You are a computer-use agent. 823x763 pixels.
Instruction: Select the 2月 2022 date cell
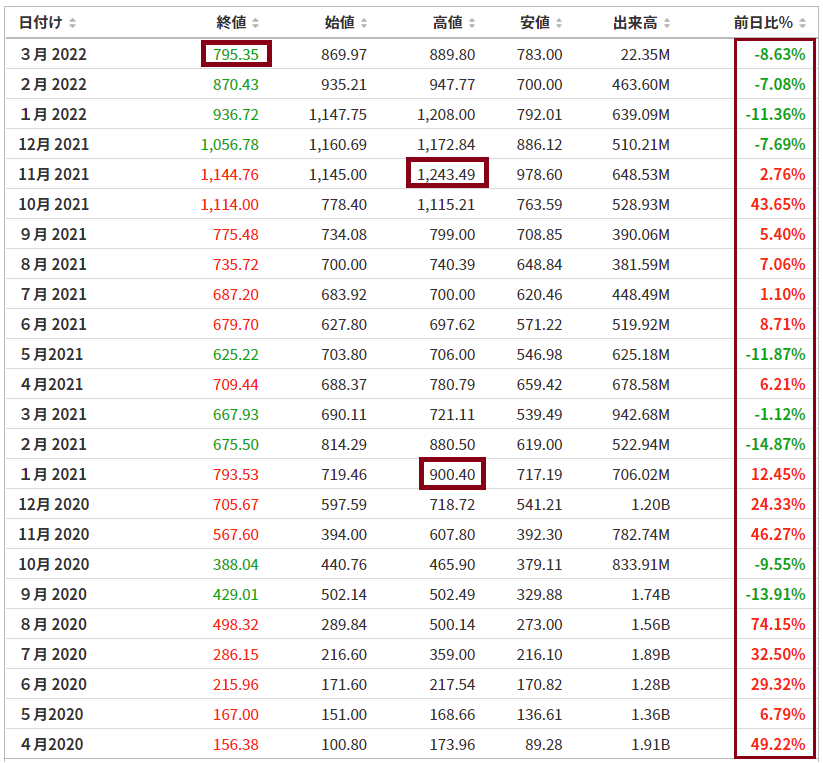pos(54,84)
